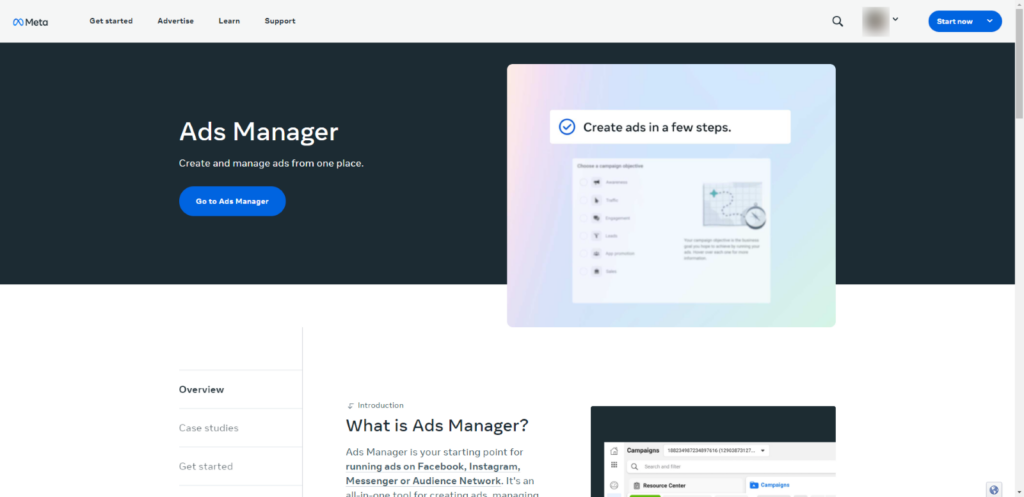Click the Go to Ads Manager button

click(232, 201)
